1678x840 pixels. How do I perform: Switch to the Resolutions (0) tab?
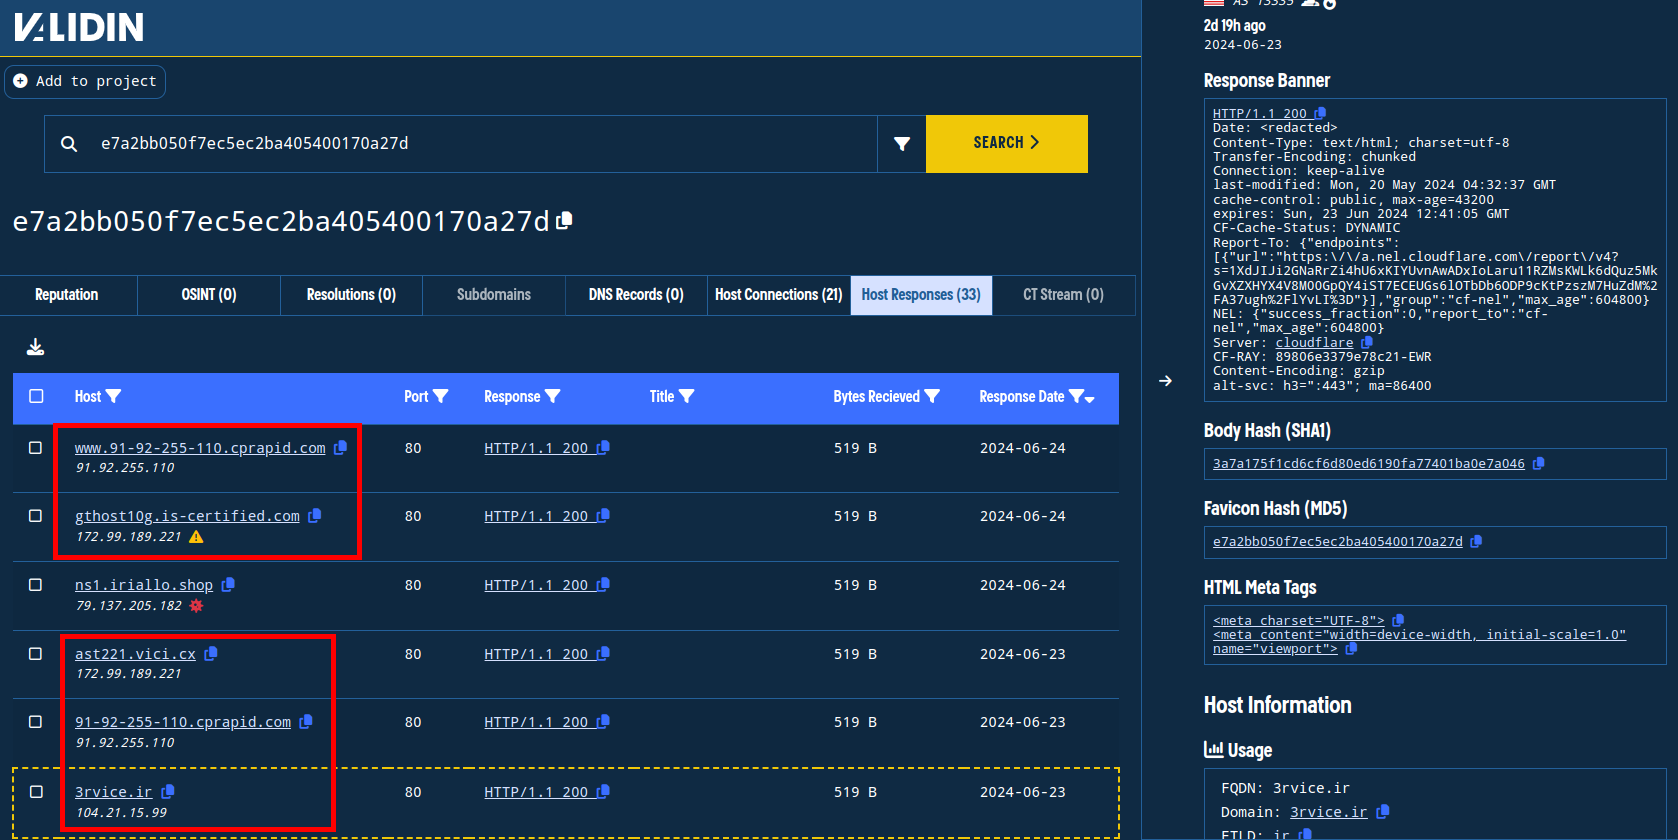351,295
